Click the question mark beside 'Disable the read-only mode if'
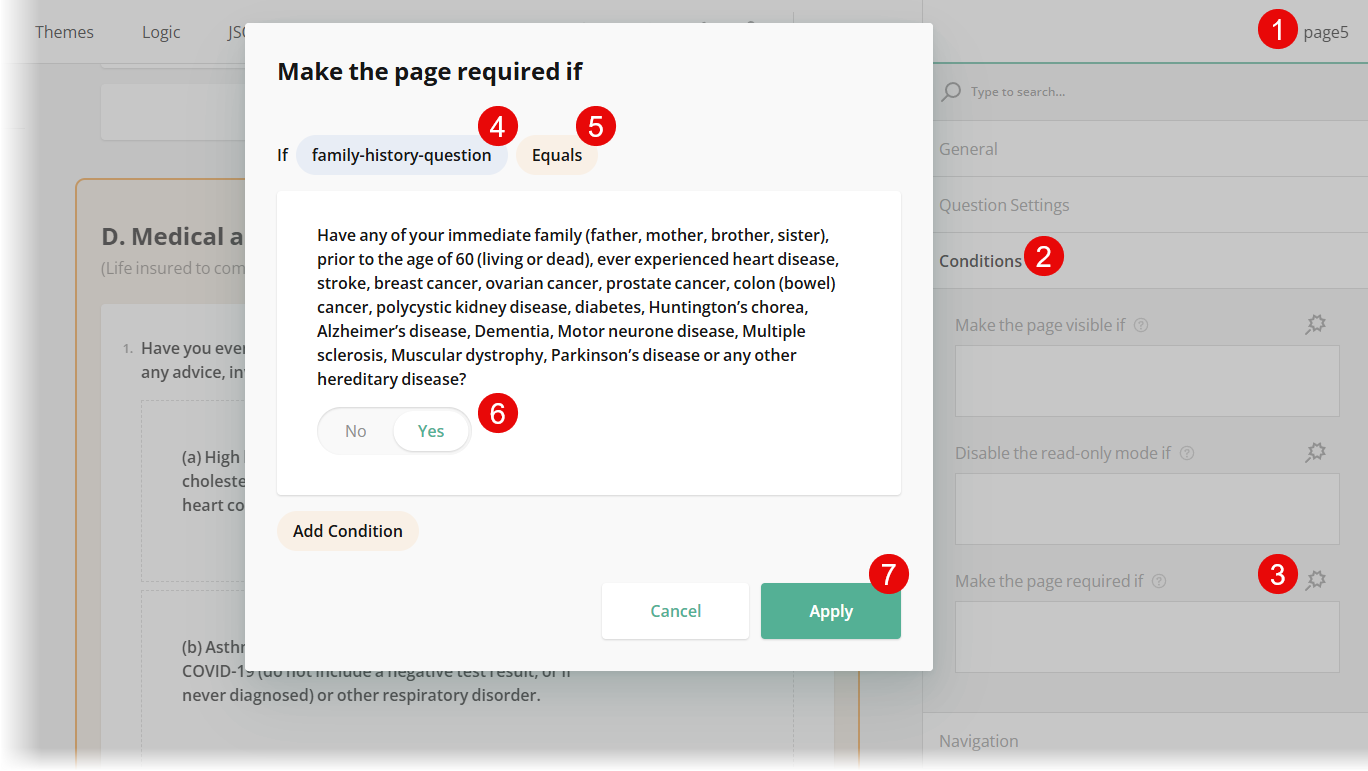 (x=1186, y=452)
